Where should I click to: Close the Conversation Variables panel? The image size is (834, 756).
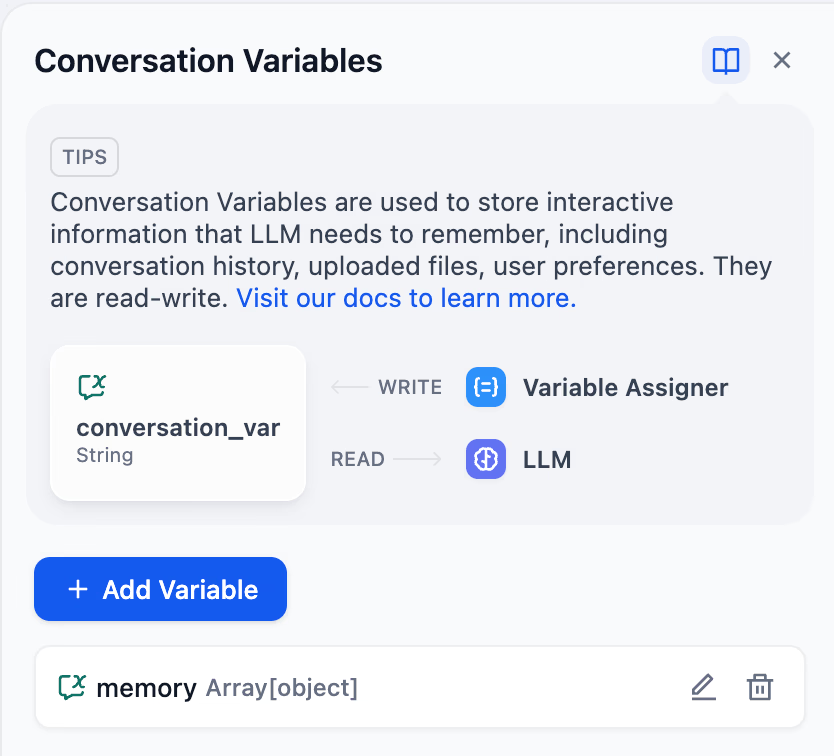point(782,60)
